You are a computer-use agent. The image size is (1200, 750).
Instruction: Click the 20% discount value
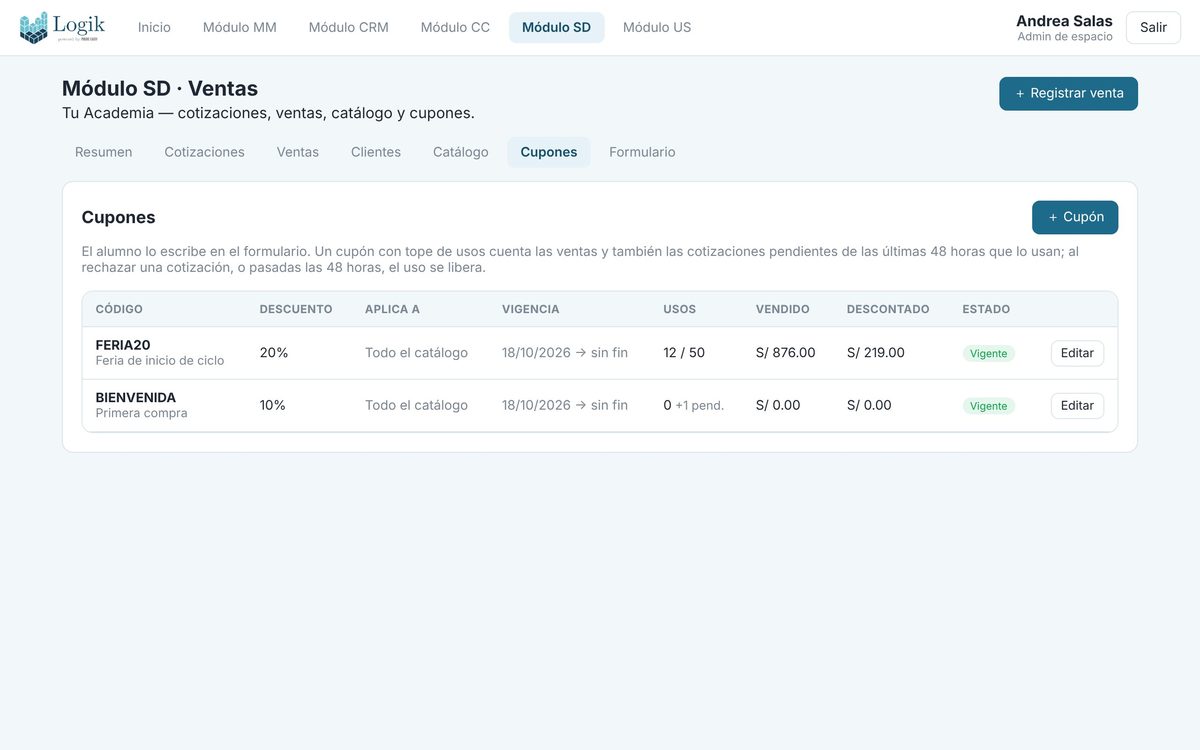[274, 352]
